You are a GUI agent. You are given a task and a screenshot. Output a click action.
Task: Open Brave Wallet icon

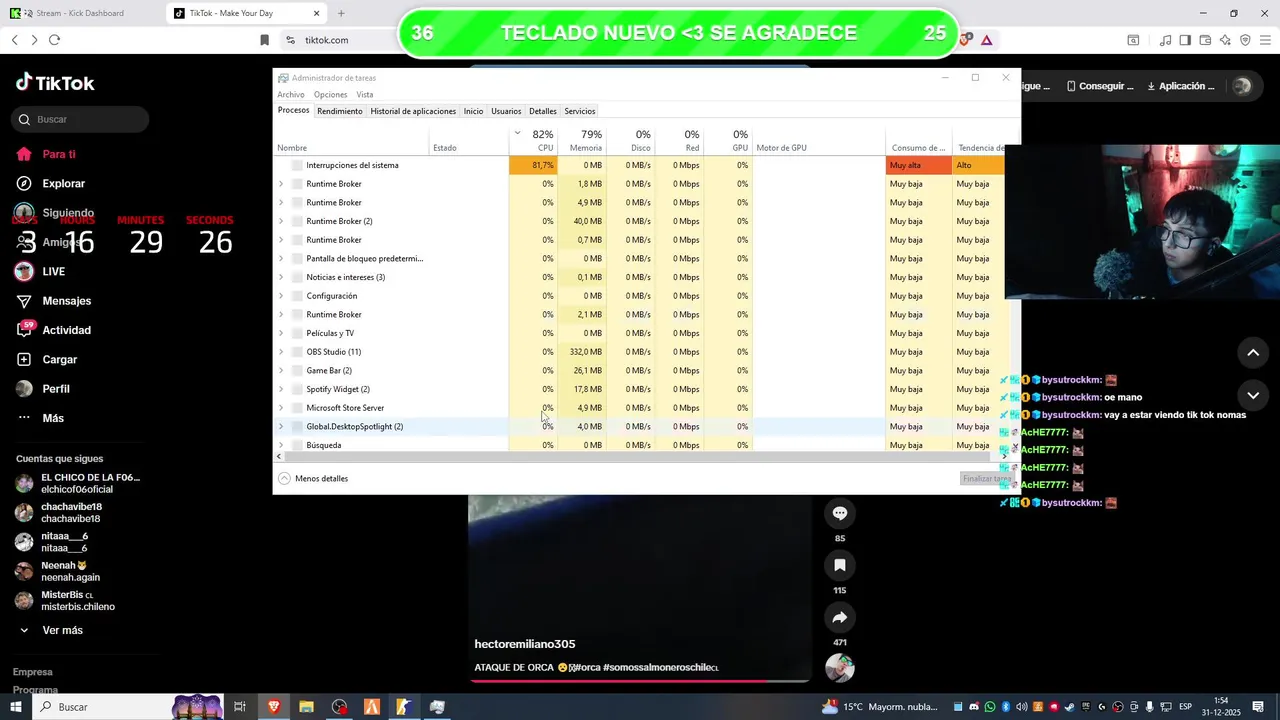1205,40
